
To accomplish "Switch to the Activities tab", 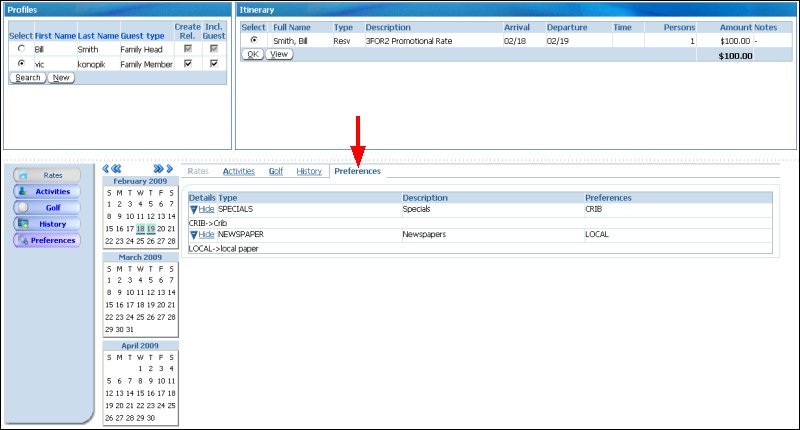I will click(238, 171).
